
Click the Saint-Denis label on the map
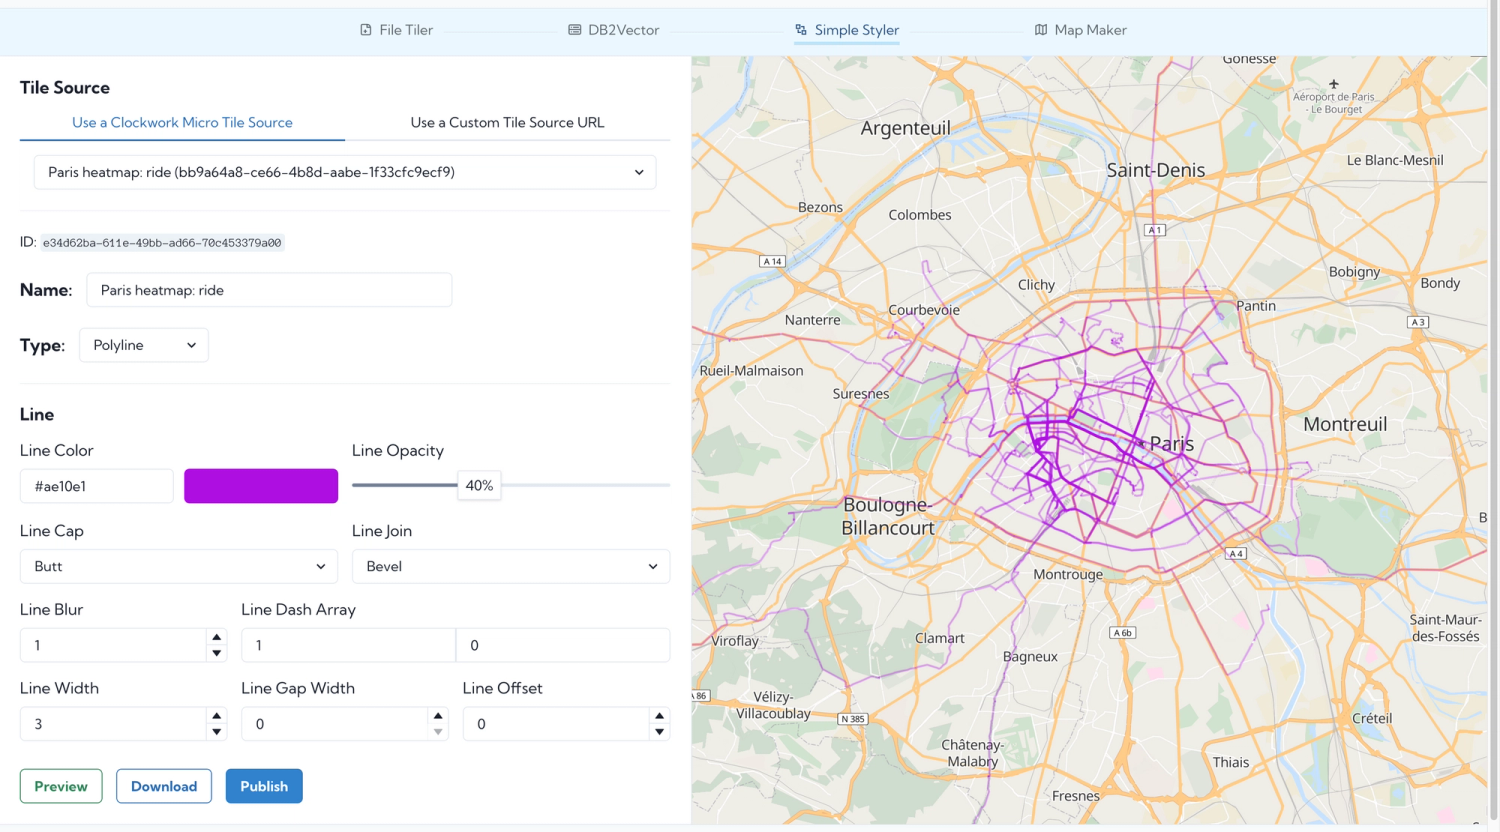tap(1156, 170)
